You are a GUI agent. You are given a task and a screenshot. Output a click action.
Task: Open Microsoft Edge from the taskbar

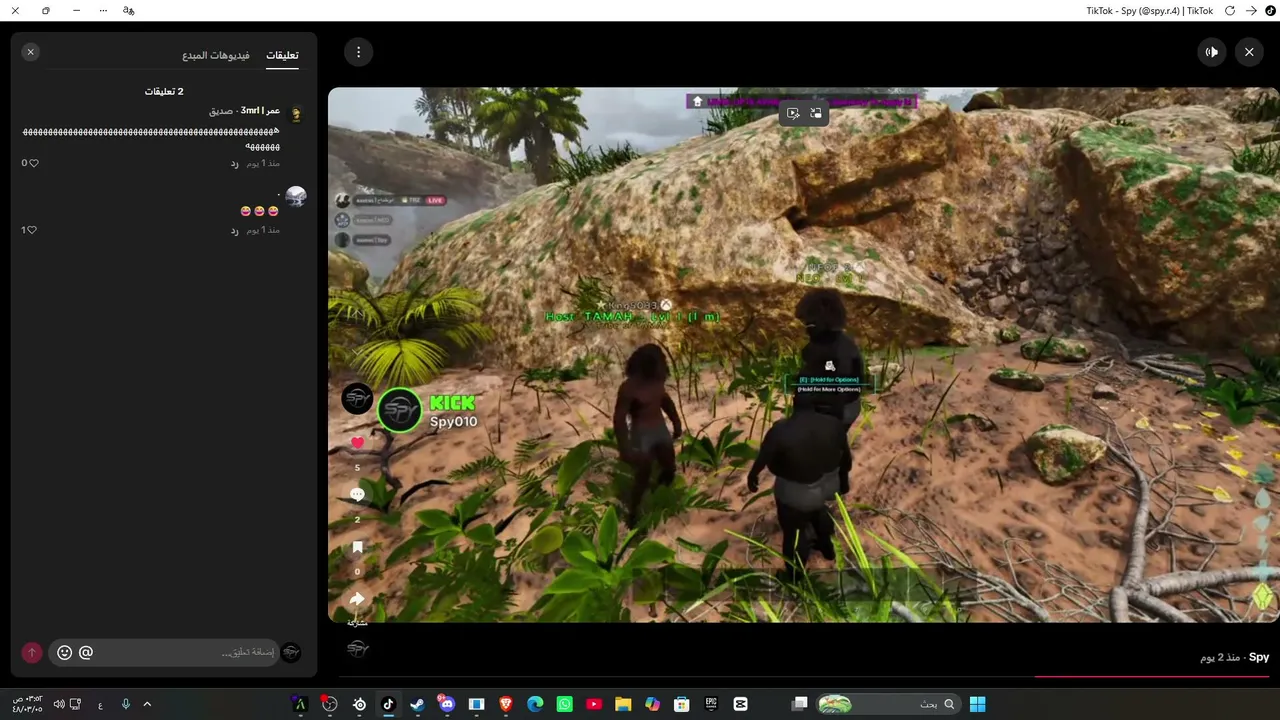click(535, 704)
